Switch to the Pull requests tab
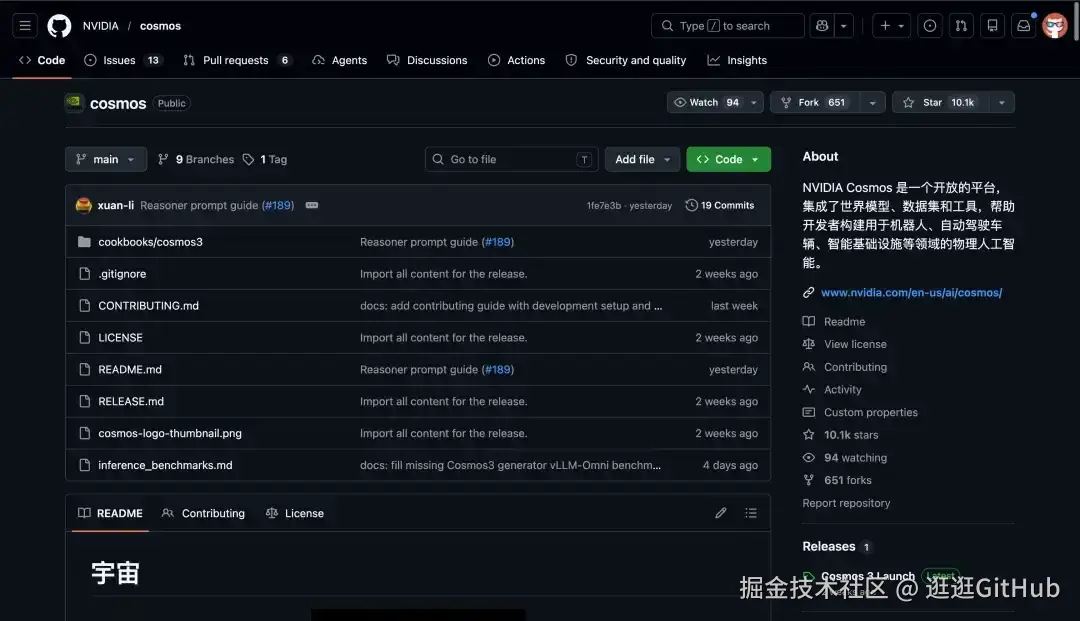The height and width of the screenshot is (621, 1080). [238, 61]
